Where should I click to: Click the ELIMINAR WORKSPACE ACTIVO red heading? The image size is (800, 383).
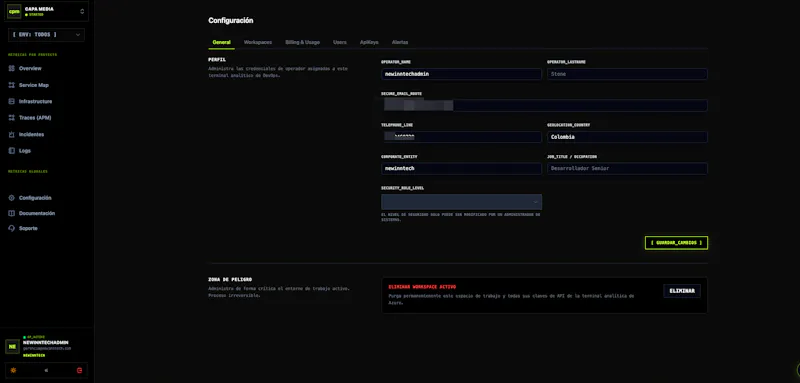(422, 287)
